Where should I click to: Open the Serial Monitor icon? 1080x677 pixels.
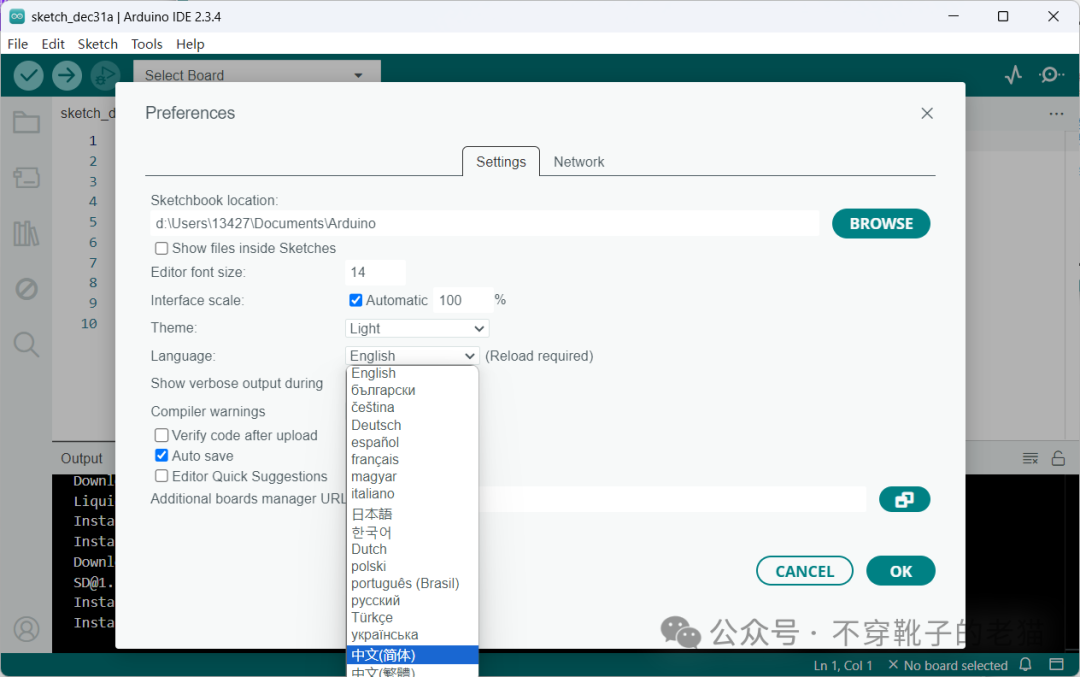(x=1050, y=75)
